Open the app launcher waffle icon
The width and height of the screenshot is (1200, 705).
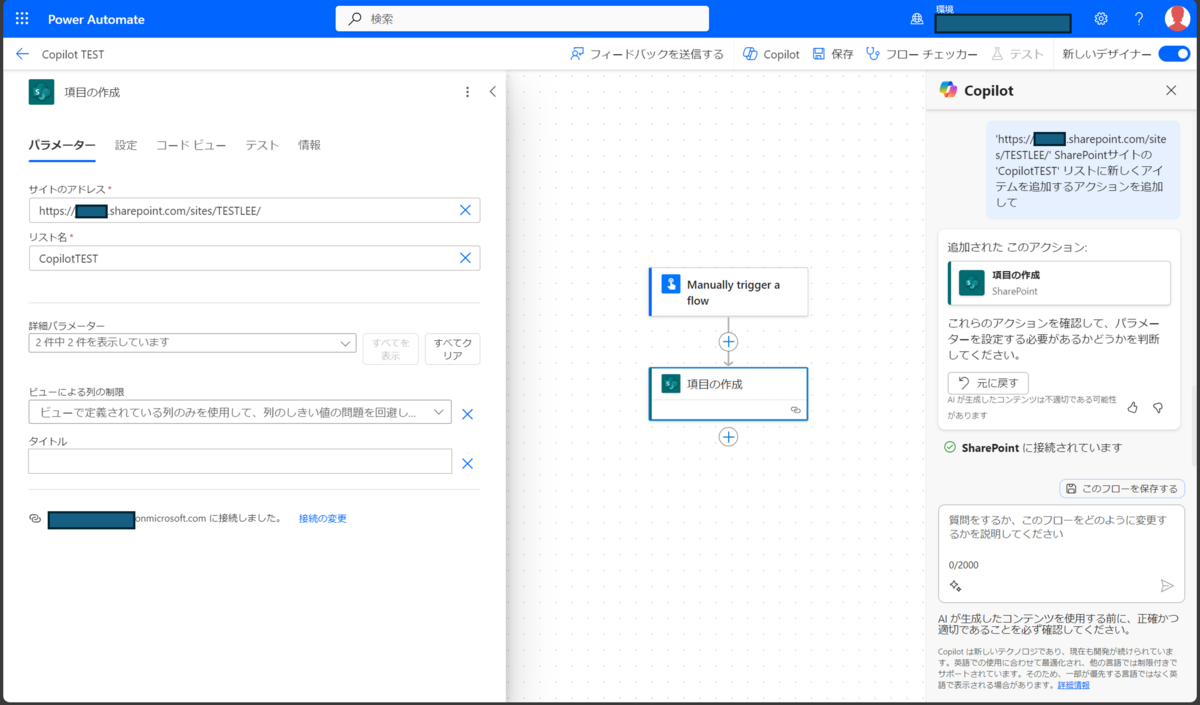pyautogui.click(x=22, y=19)
